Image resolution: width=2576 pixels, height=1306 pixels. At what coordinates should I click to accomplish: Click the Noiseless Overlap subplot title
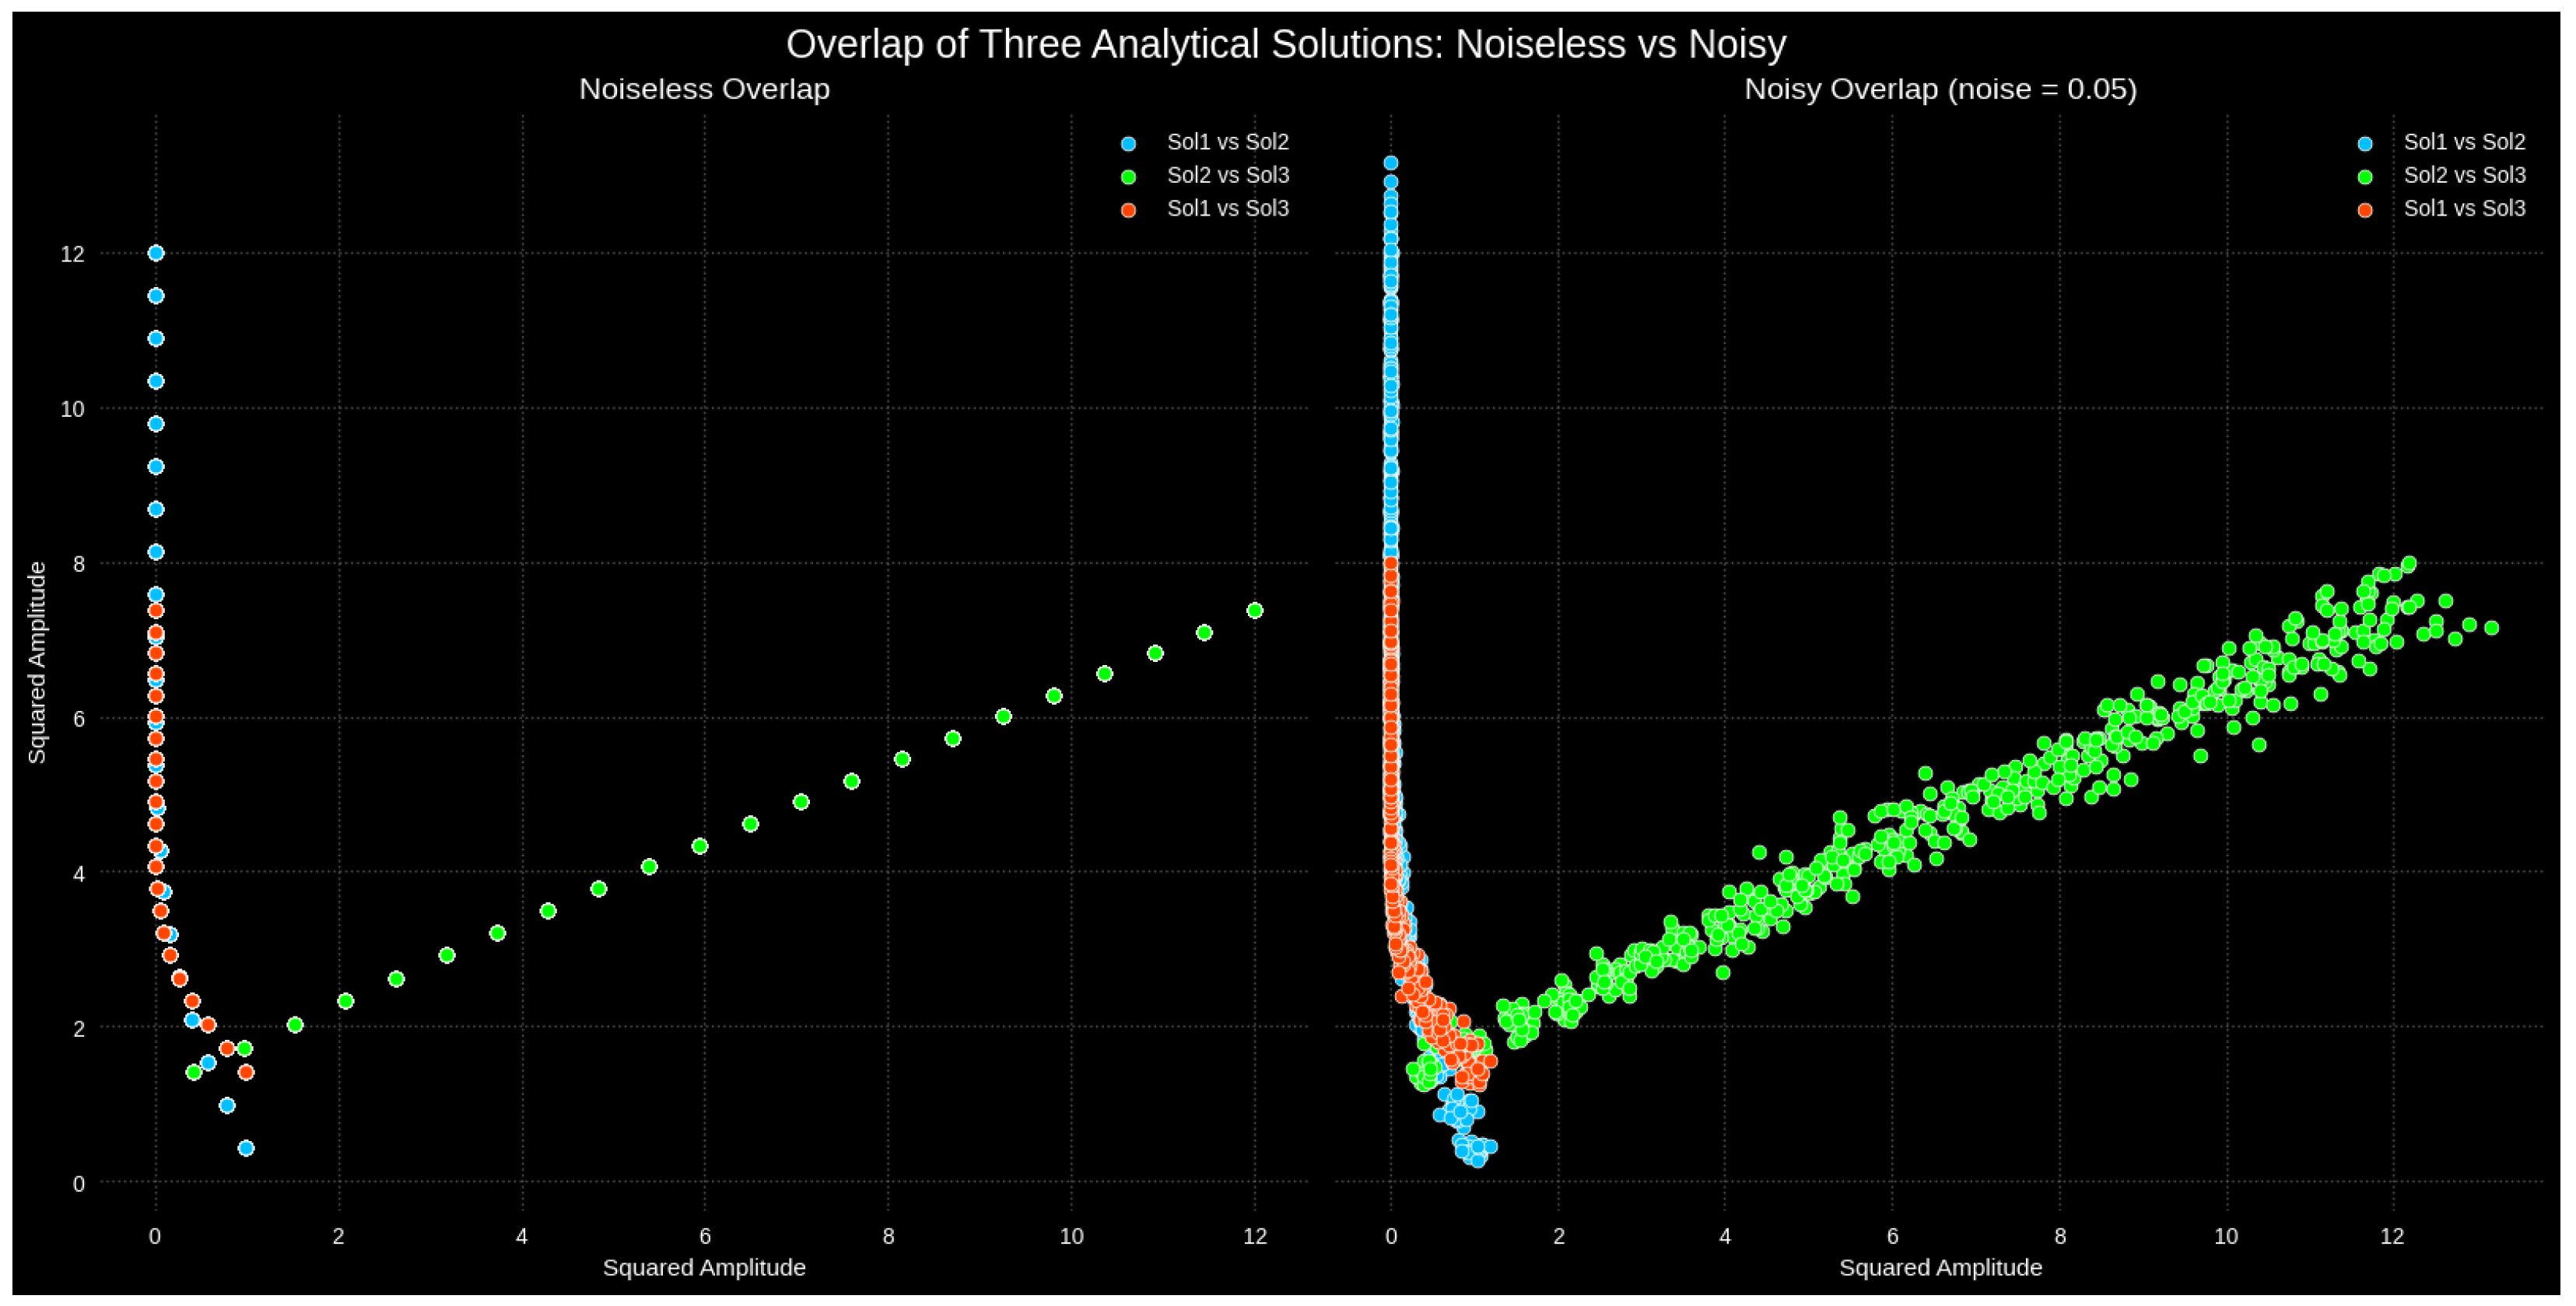coord(704,89)
